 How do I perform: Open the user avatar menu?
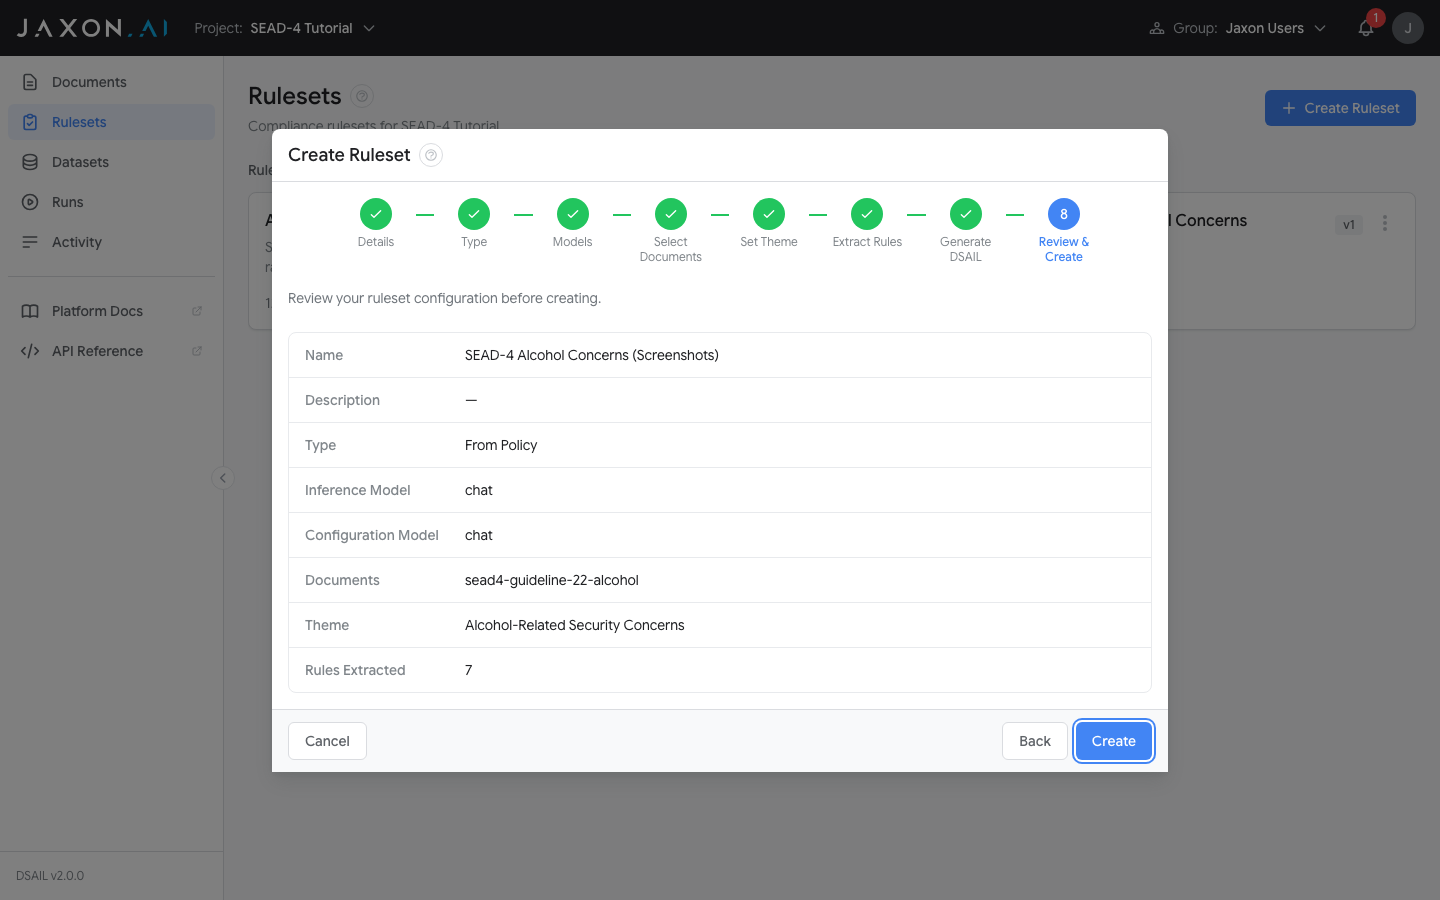[x=1407, y=28]
